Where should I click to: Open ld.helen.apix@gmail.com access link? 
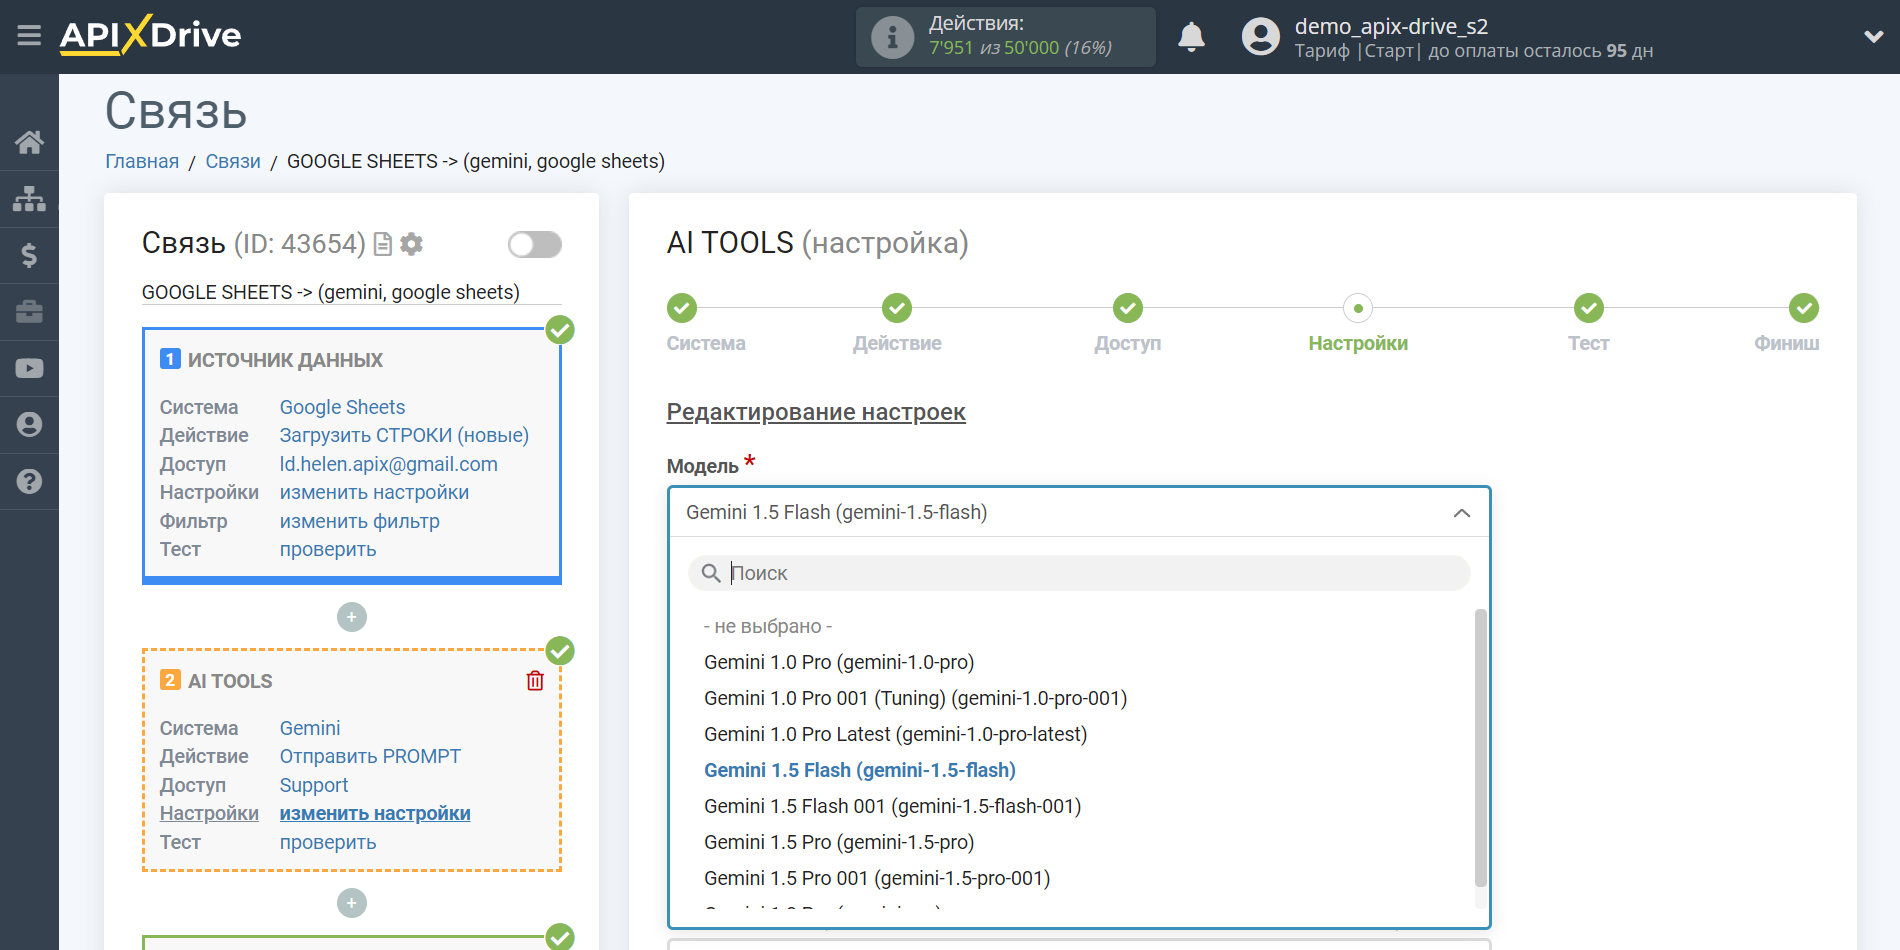(388, 464)
